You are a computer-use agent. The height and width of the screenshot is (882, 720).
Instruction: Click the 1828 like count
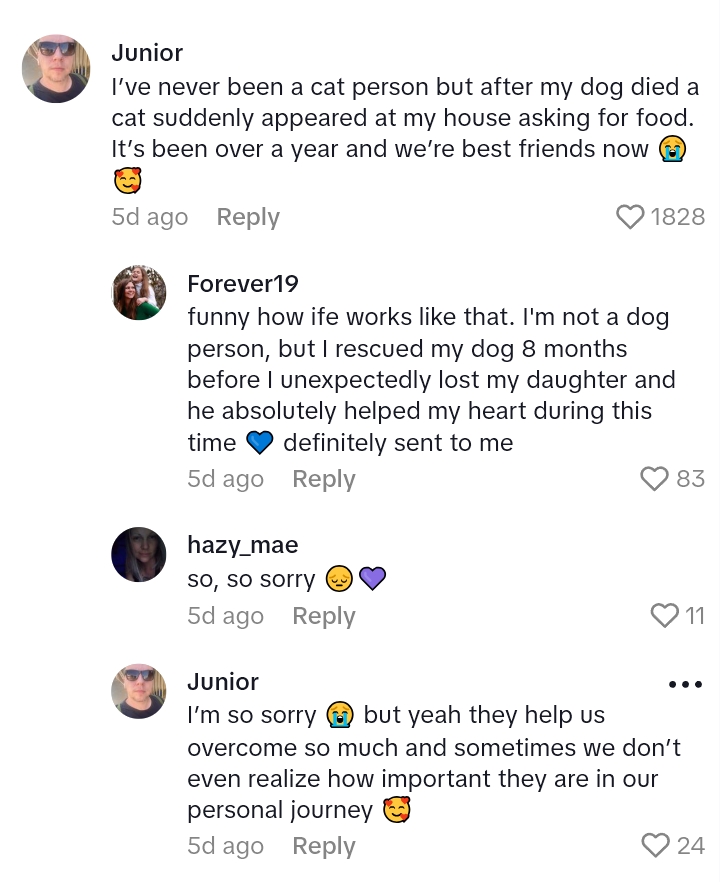coord(678,217)
